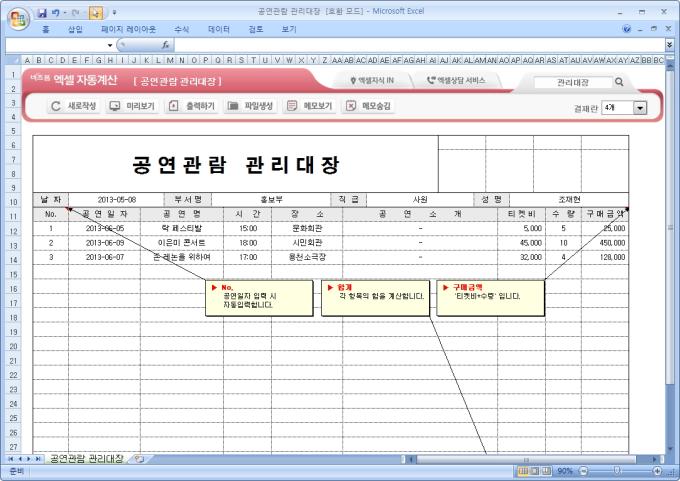Viewport: 680px width, 481px height.
Task: Click the horizontal scrollbar right arrow
Action: [655, 459]
